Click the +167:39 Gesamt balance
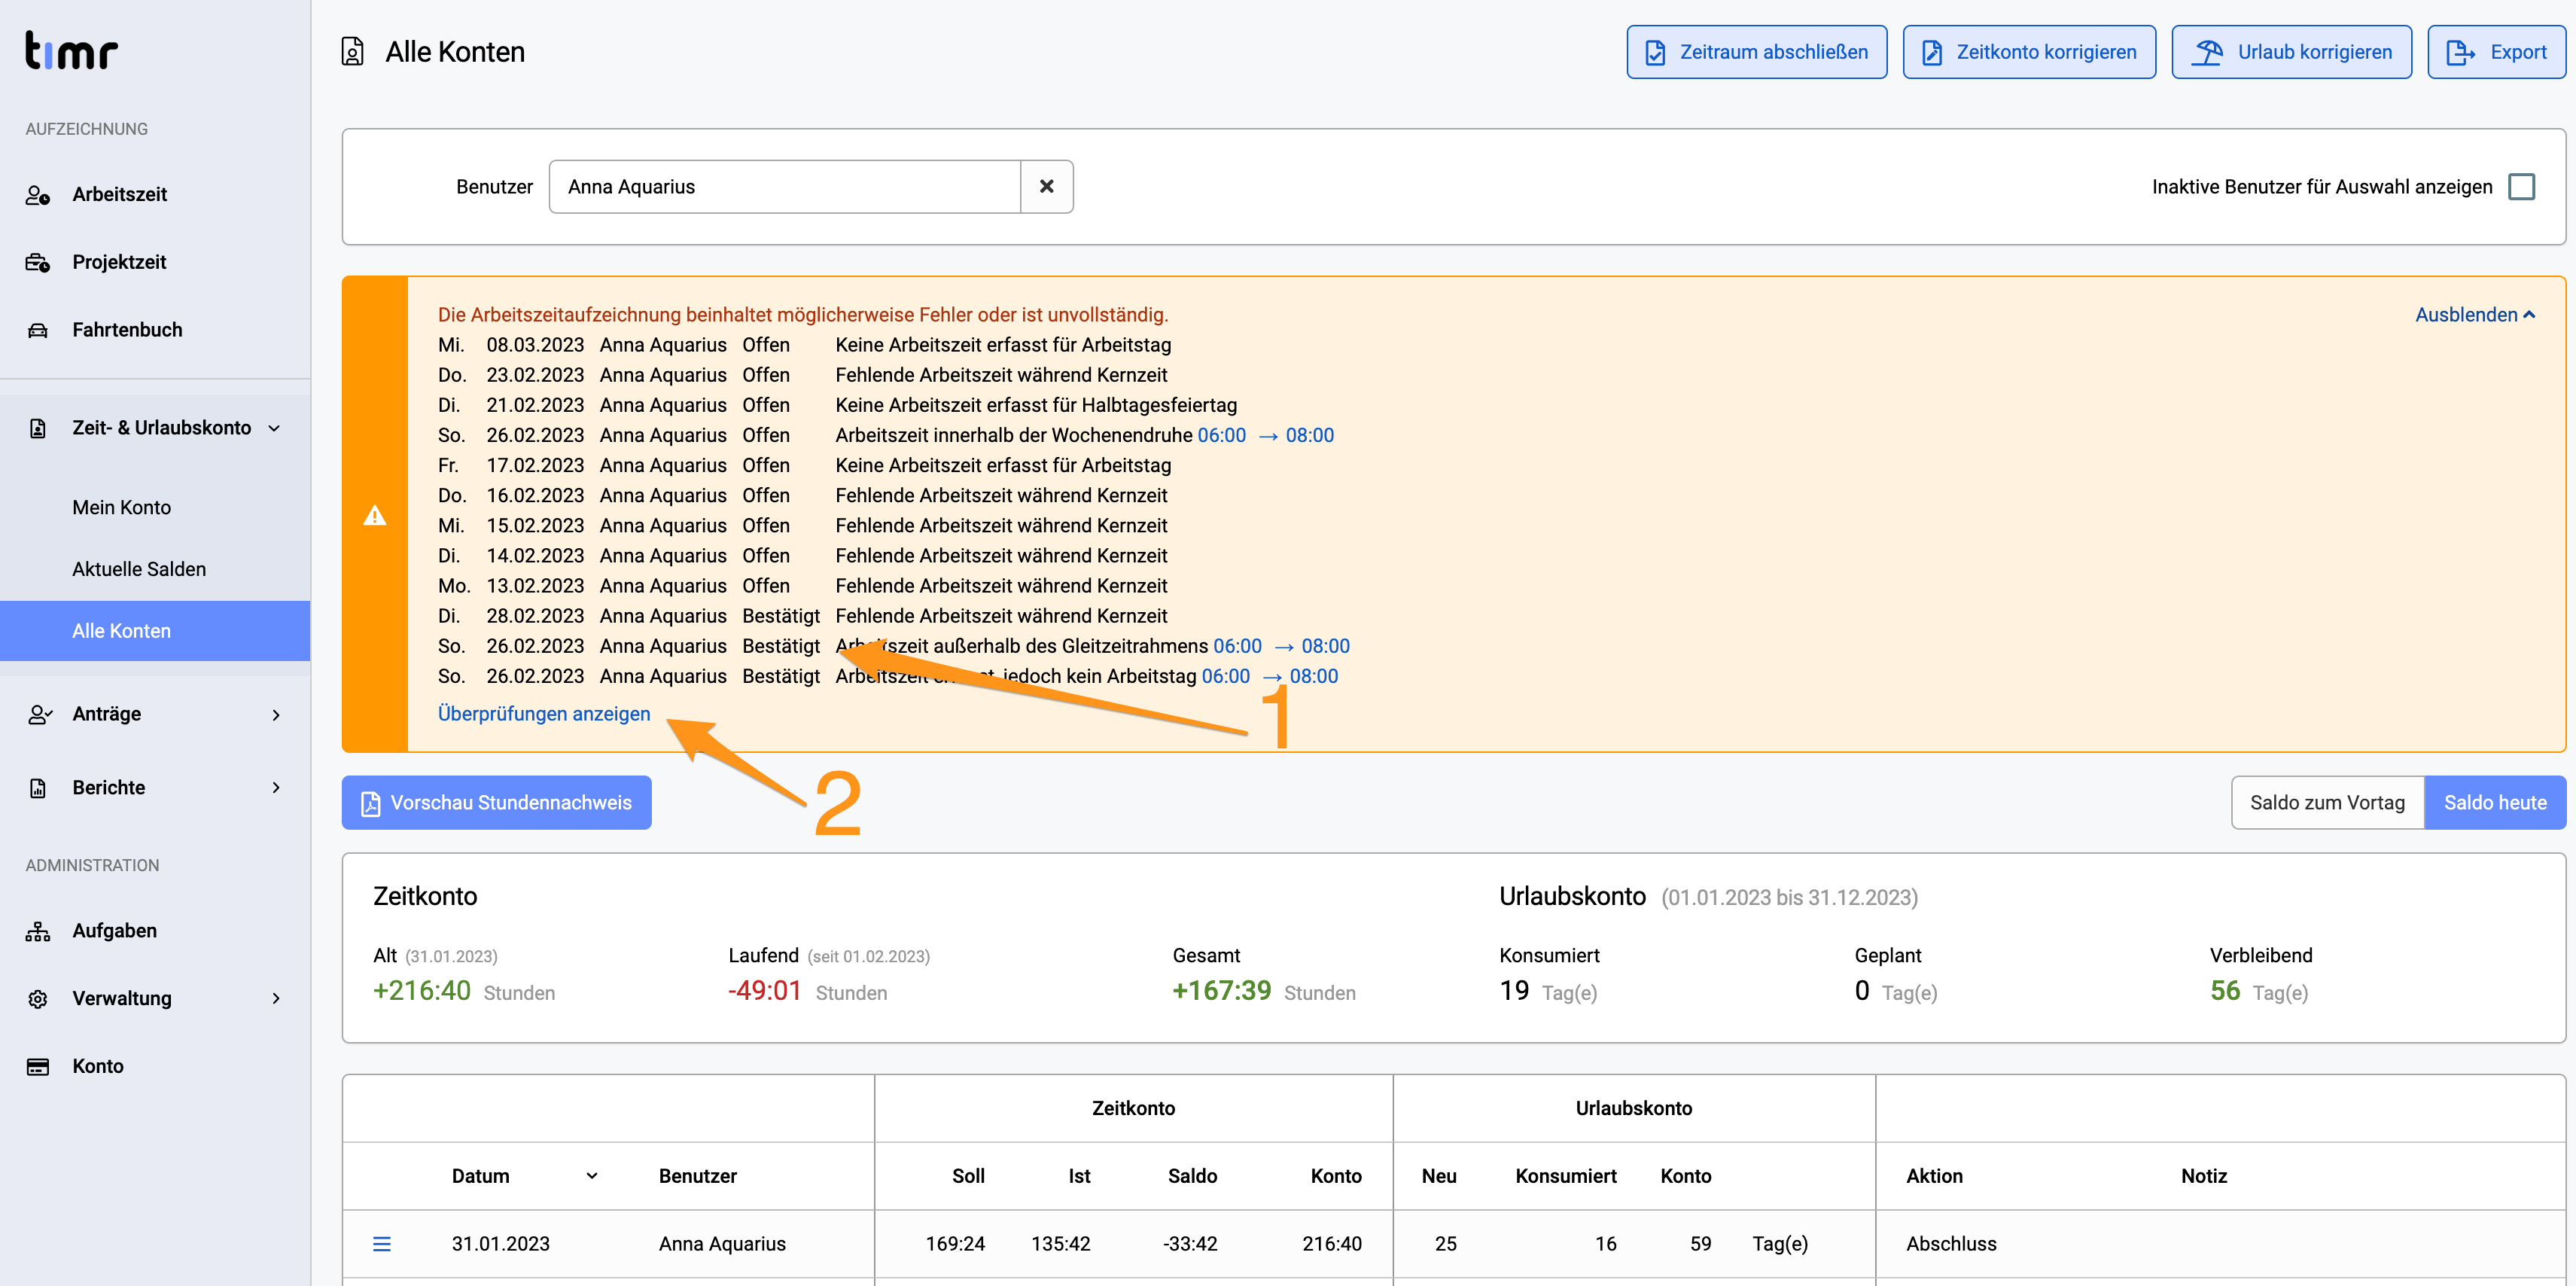Image resolution: width=2576 pixels, height=1286 pixels. 1222,990
